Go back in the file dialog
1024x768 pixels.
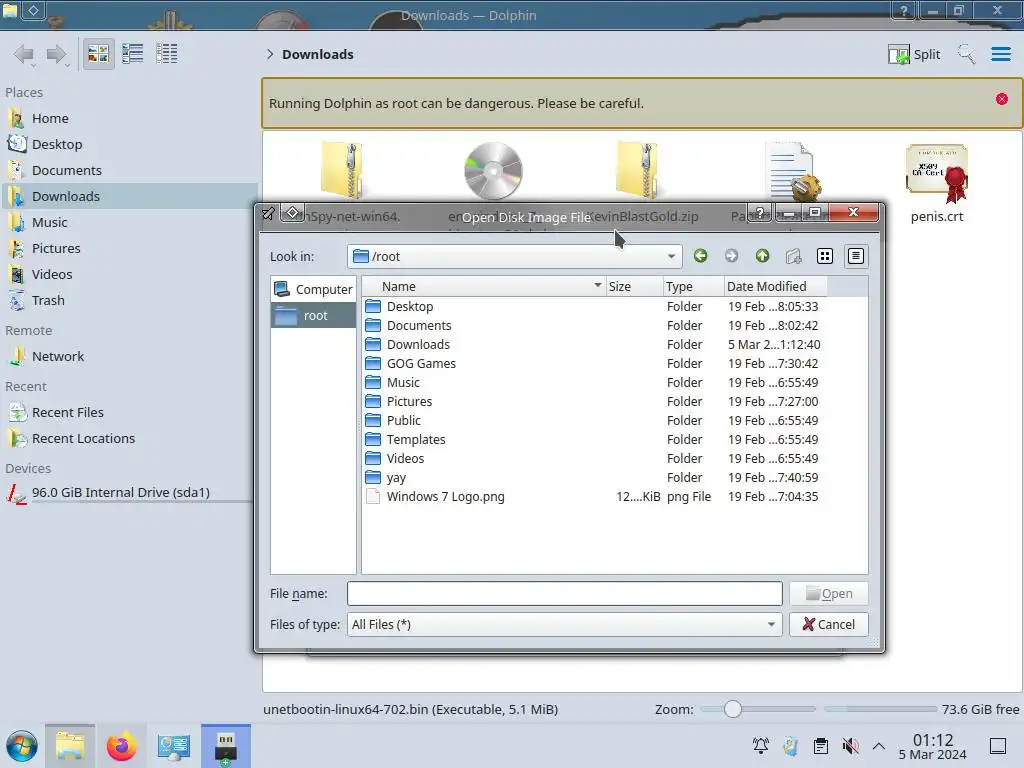(700, 256)
